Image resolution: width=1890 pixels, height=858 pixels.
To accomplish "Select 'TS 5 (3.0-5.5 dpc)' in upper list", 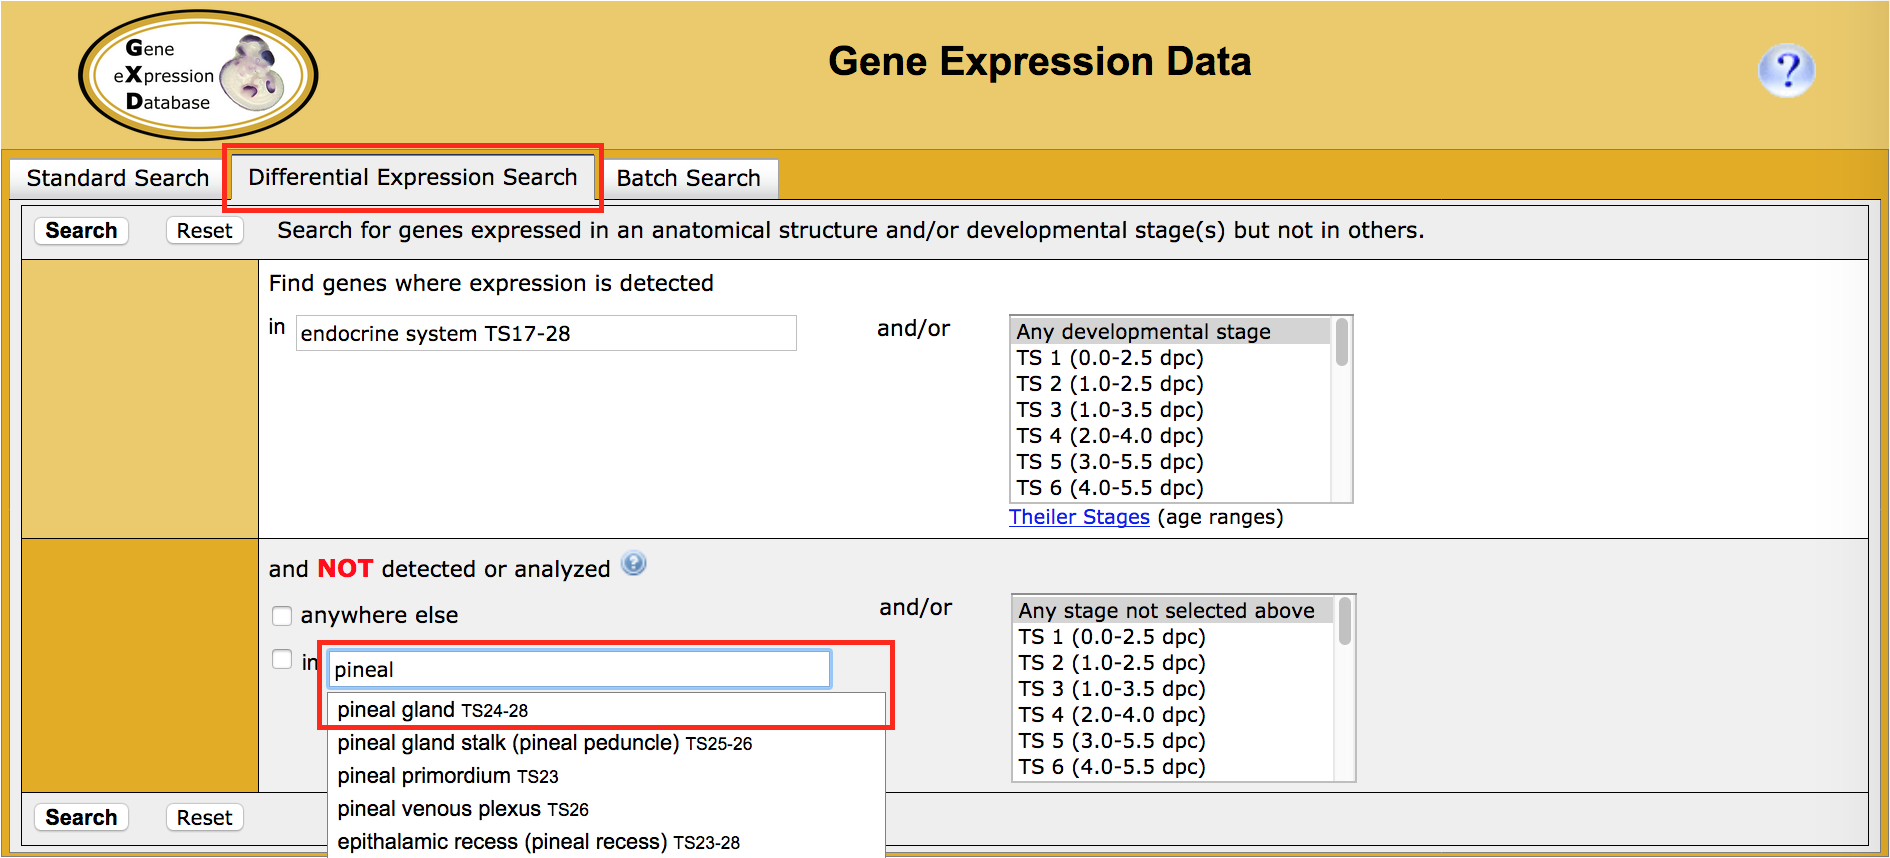I will (x=1171, y=461).
